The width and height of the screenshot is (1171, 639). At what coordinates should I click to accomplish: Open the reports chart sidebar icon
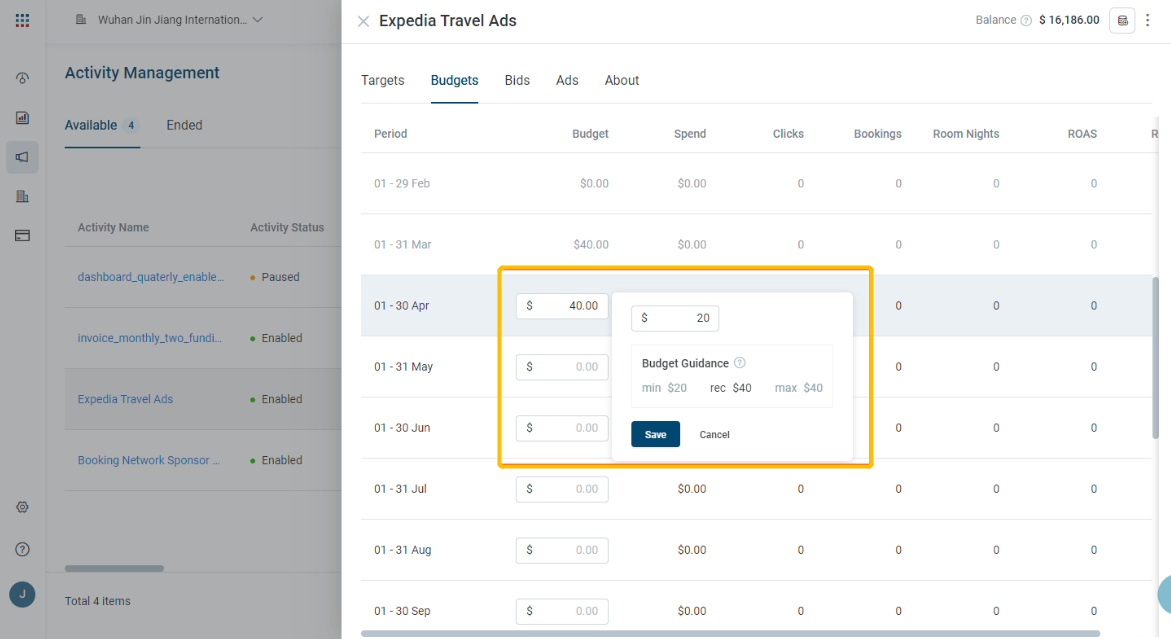pos(22,118)
